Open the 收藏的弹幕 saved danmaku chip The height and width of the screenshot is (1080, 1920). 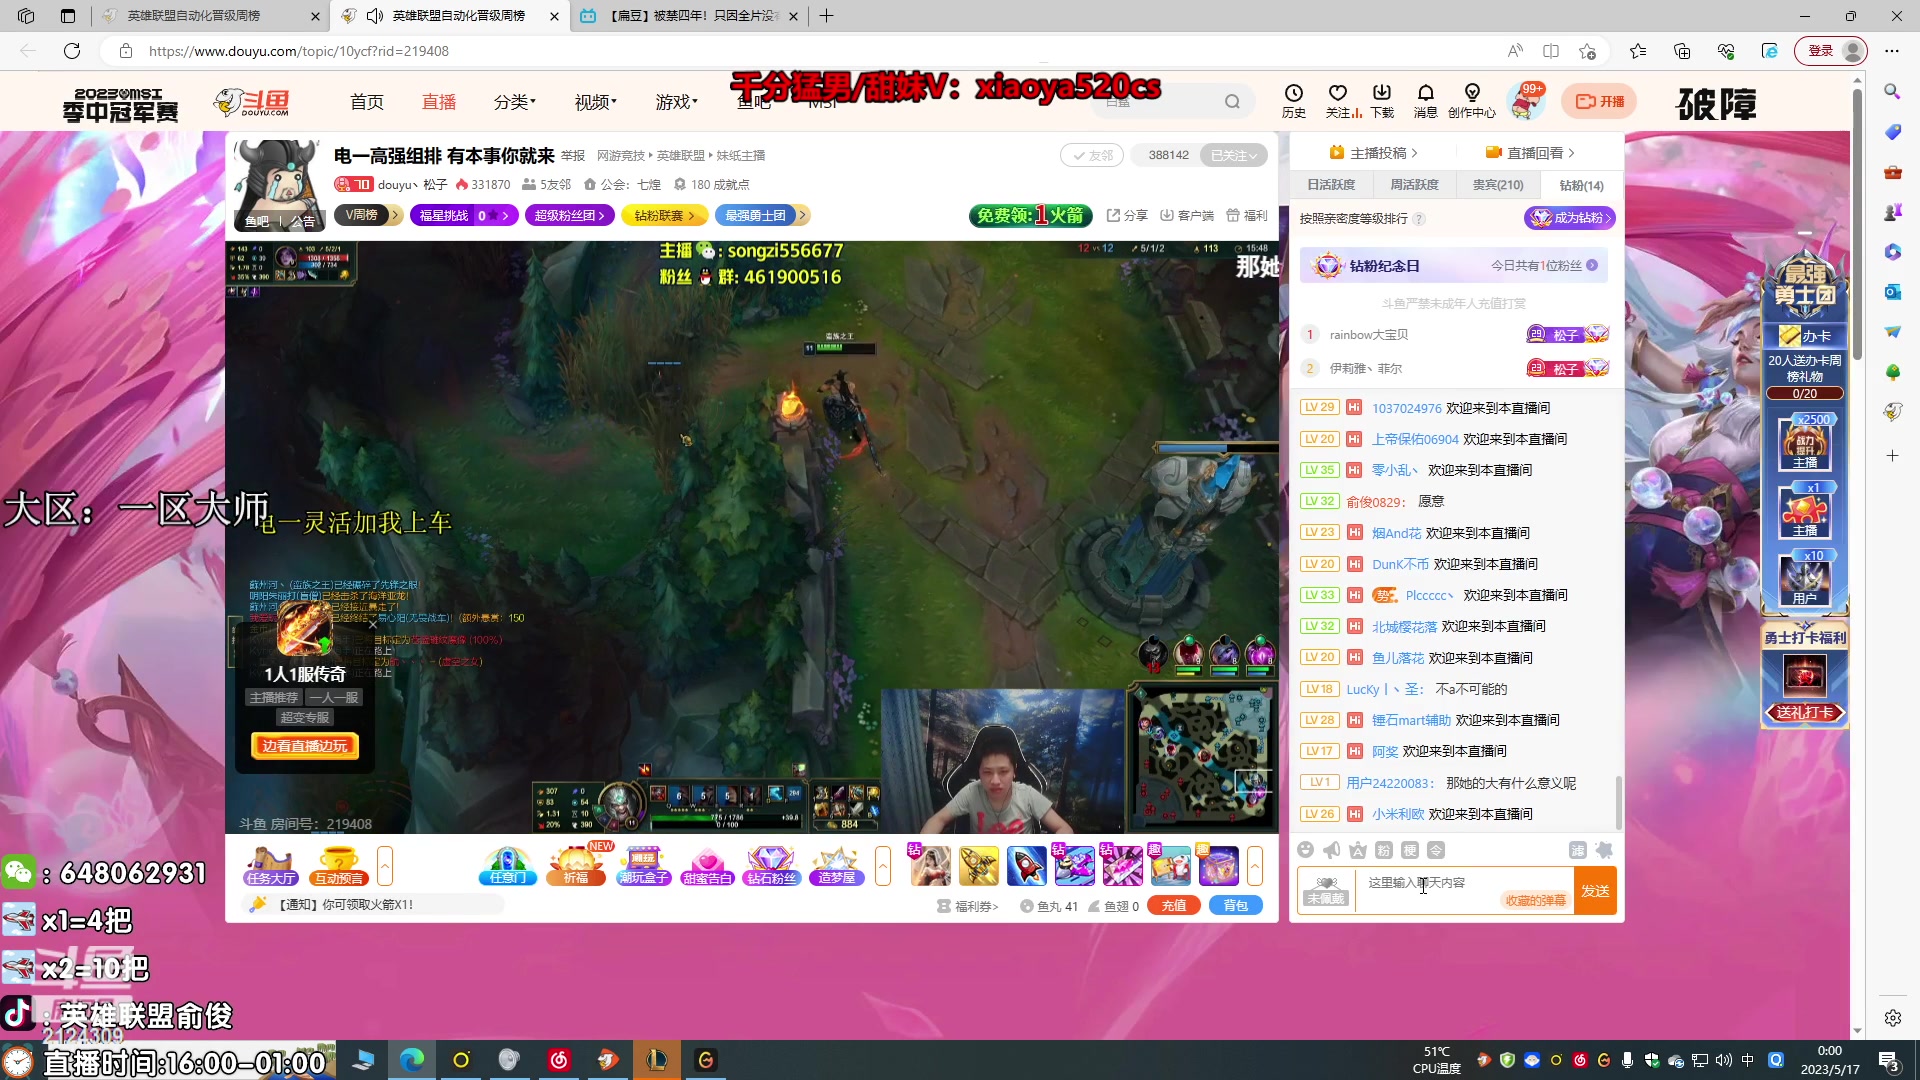[x=1535, y=901]
